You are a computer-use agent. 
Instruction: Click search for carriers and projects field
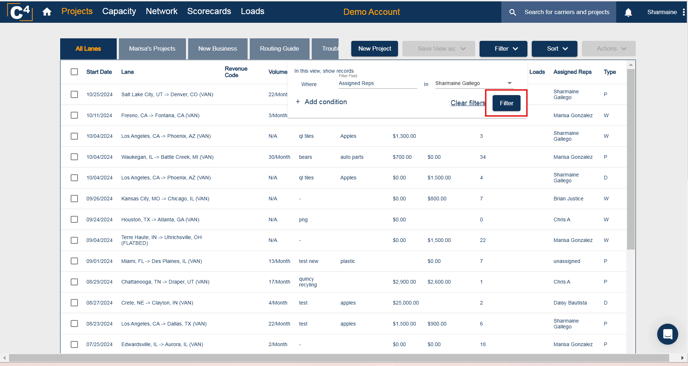[x=566, y=12]
